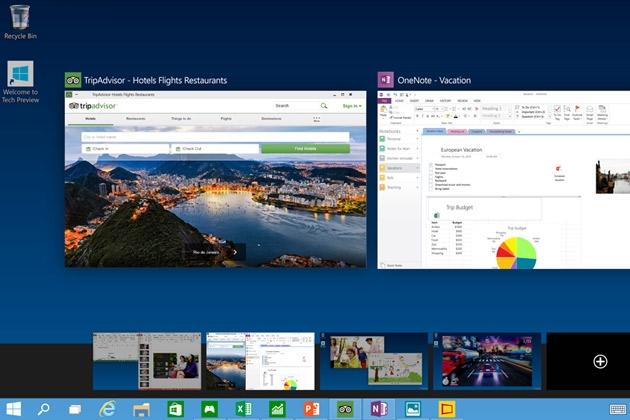The image size is (630, 420).
Task: Click the Email Page icon in OneNote ribbon
Action: 589,114
